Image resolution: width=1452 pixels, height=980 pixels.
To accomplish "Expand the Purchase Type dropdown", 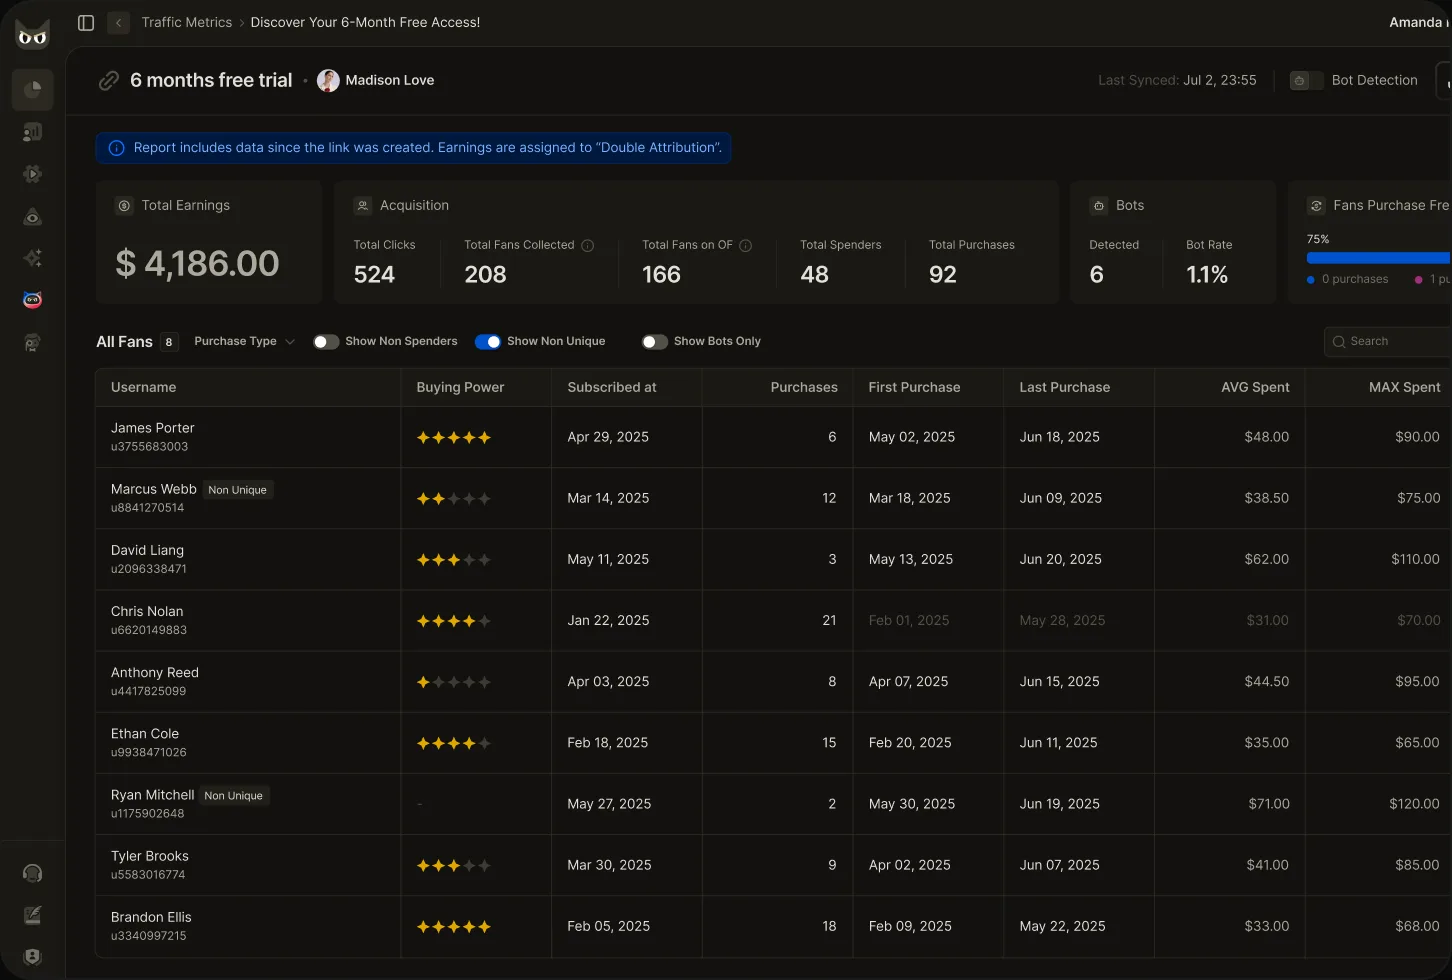I will [x=244, y=342].
